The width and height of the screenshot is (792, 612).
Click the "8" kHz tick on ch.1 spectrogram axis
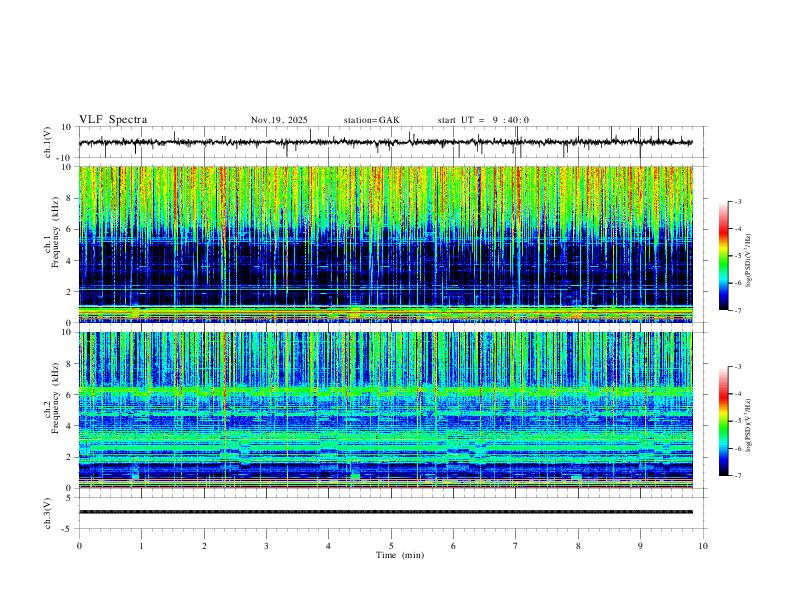[x=70, y=198]
